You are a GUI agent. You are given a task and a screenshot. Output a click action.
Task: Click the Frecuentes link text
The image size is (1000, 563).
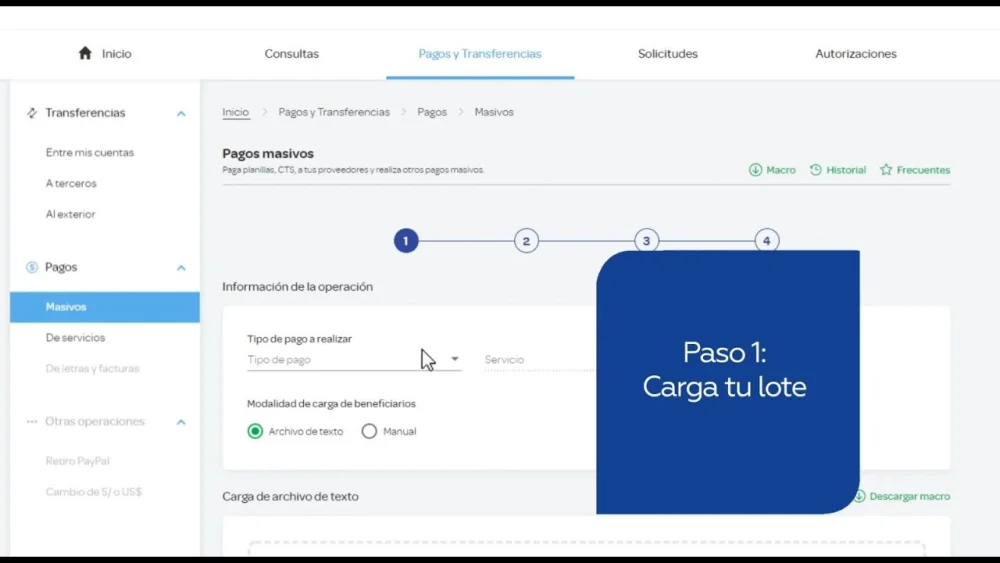[923, 170]
